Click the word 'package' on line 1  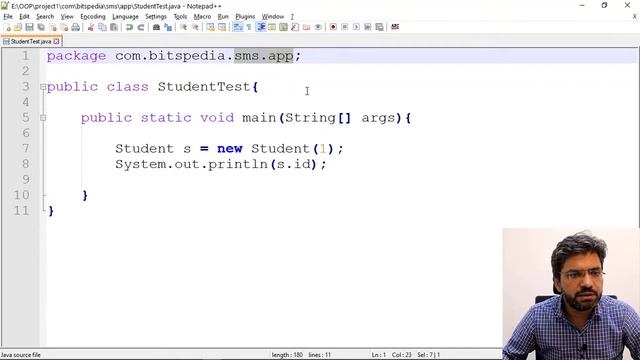tap(76, 56)
